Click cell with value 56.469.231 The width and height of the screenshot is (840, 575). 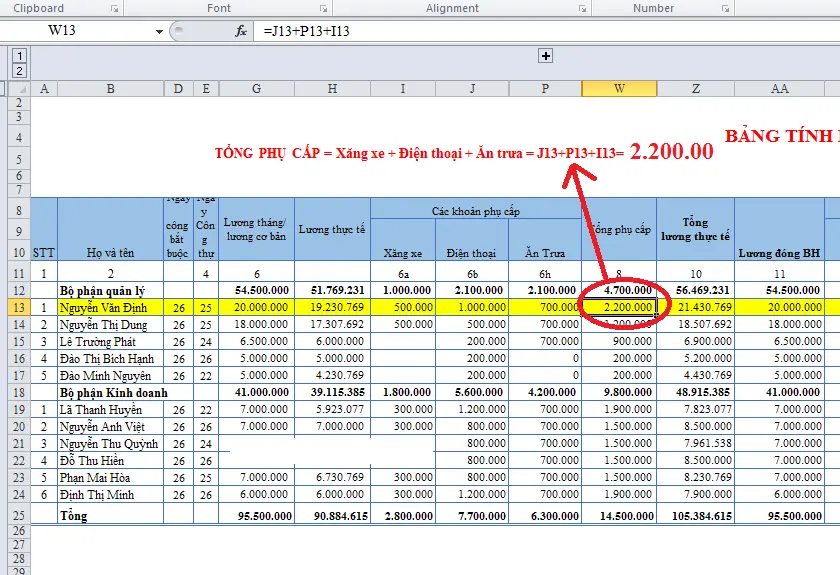pos(695,290)
